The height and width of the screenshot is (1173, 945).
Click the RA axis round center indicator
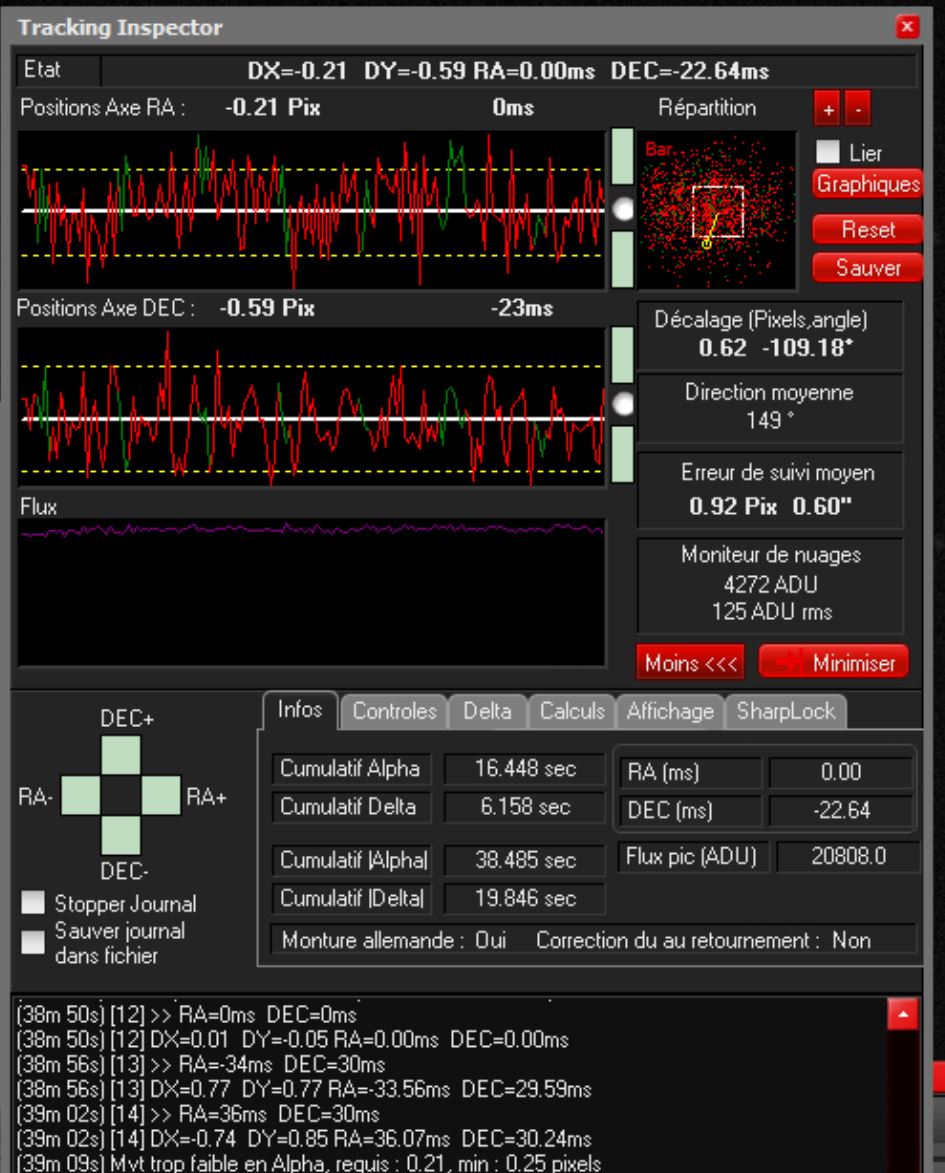tap(623, 209)
